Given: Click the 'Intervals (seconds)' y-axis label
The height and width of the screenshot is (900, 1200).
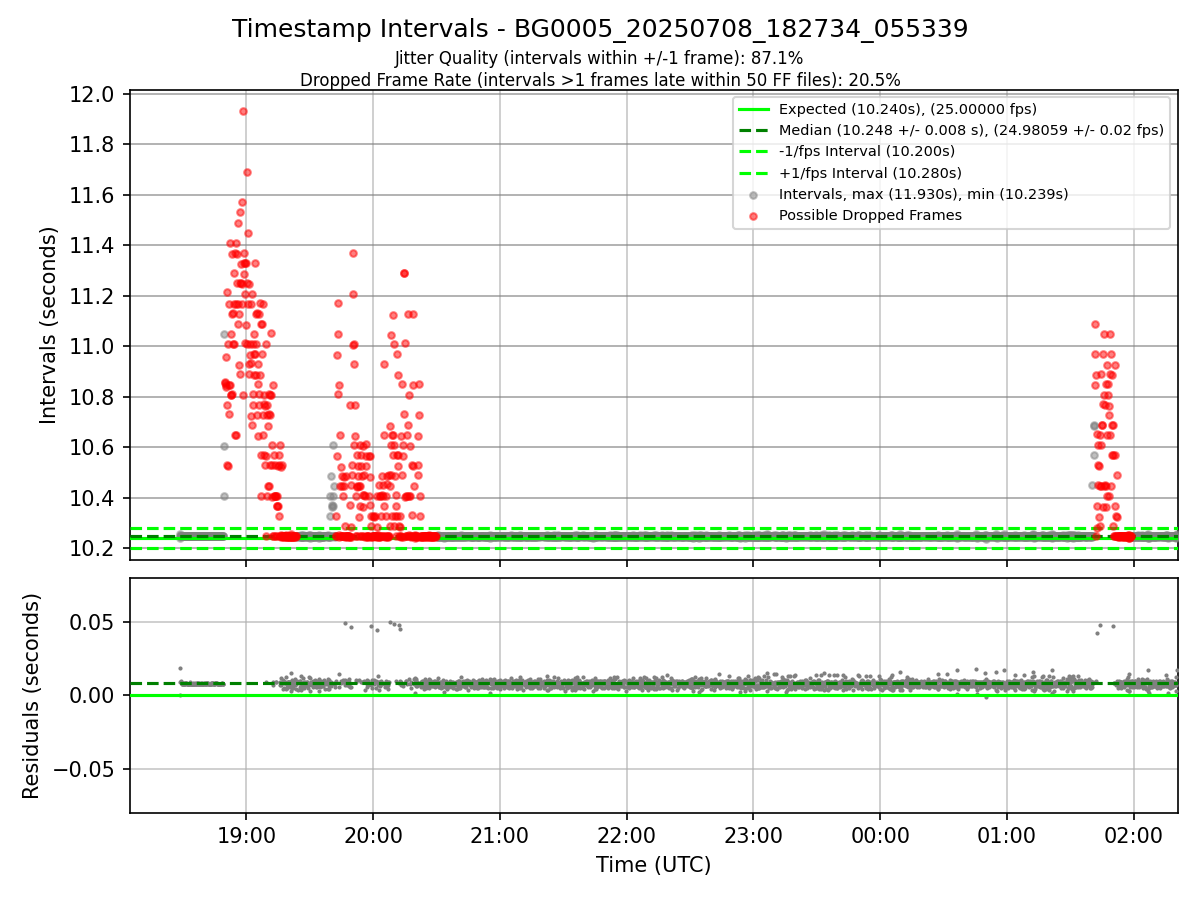Looking at the screenshot, I should coord(49,325).
